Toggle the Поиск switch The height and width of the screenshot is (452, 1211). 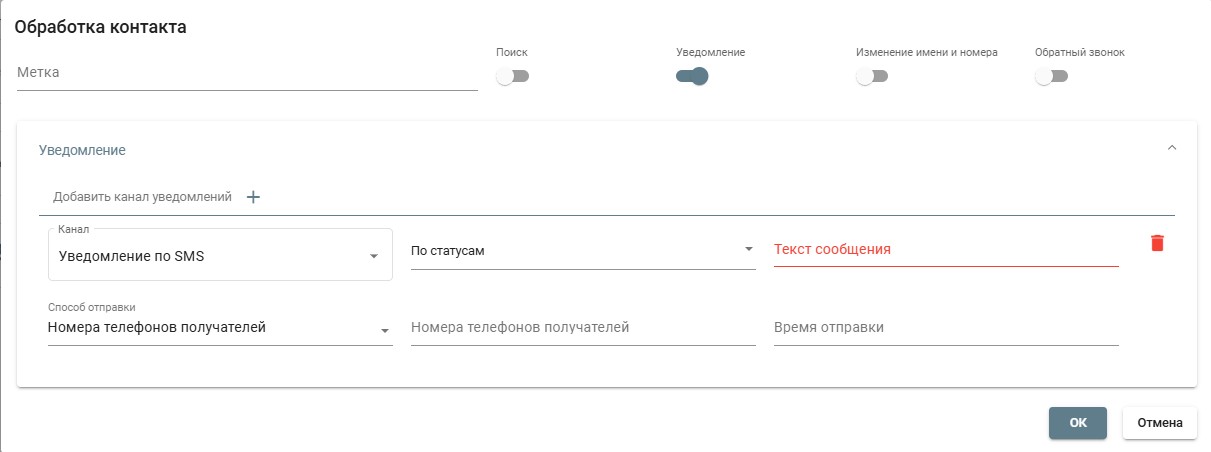[x=512, y=77]
